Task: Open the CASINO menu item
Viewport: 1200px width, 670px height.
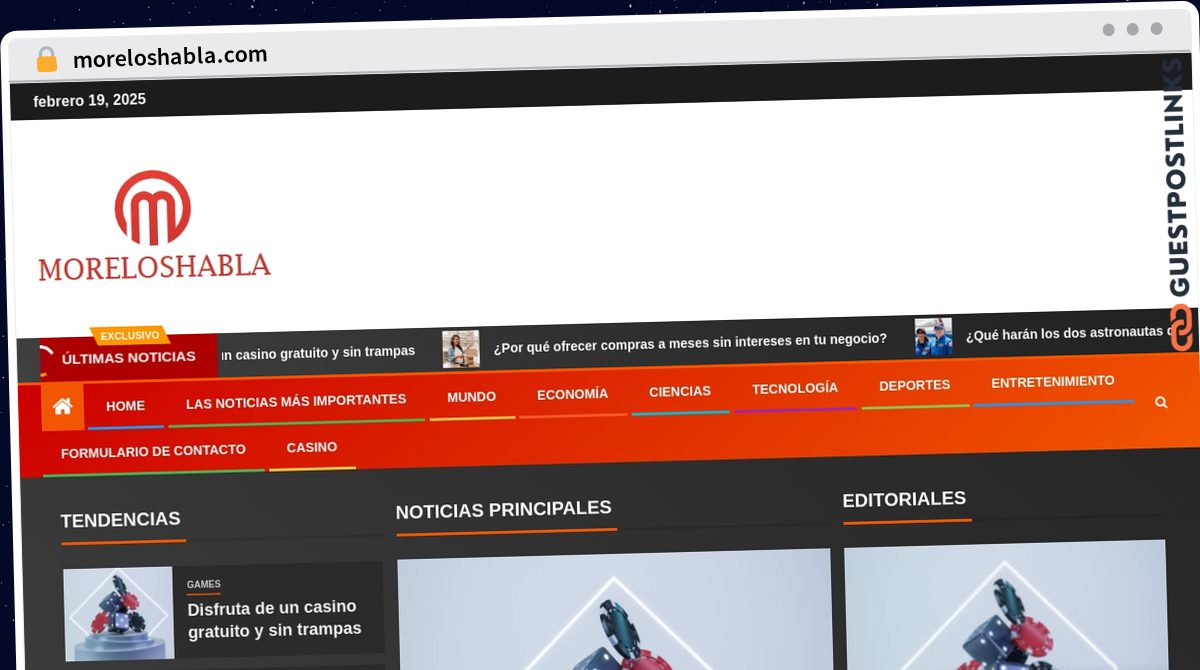Action: [x=312, y=447]
